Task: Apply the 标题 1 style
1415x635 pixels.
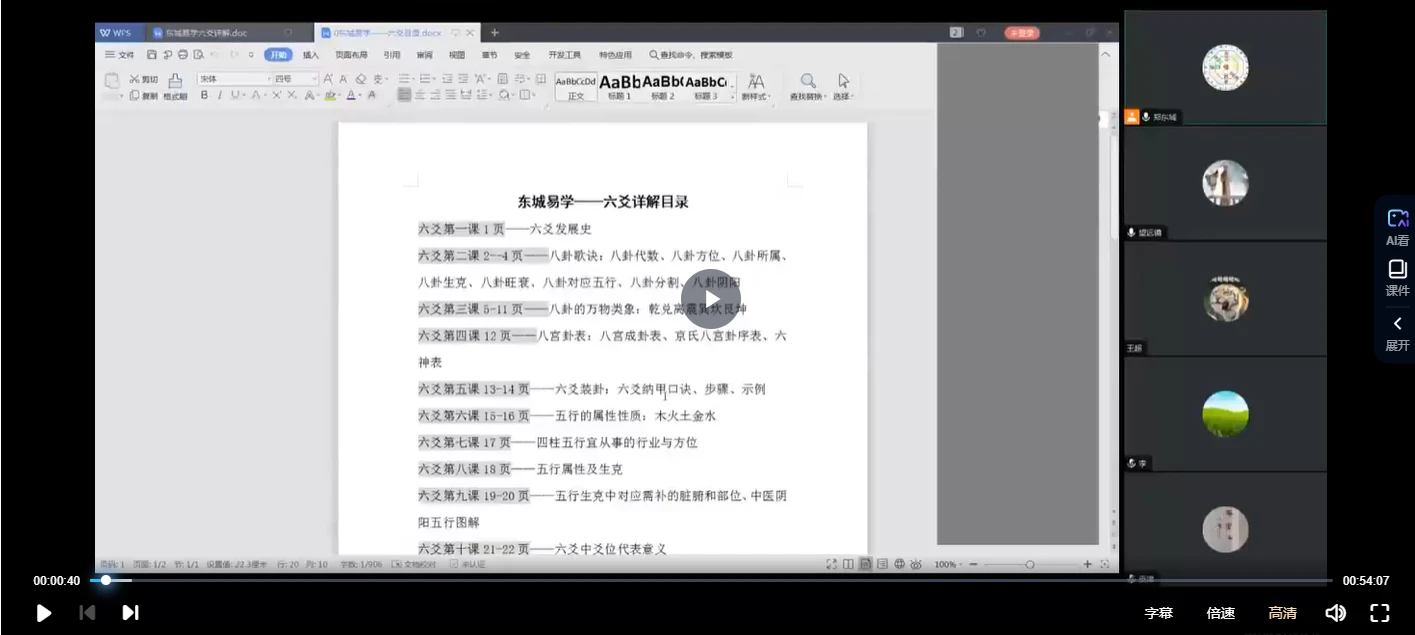Action: point(620,87)
